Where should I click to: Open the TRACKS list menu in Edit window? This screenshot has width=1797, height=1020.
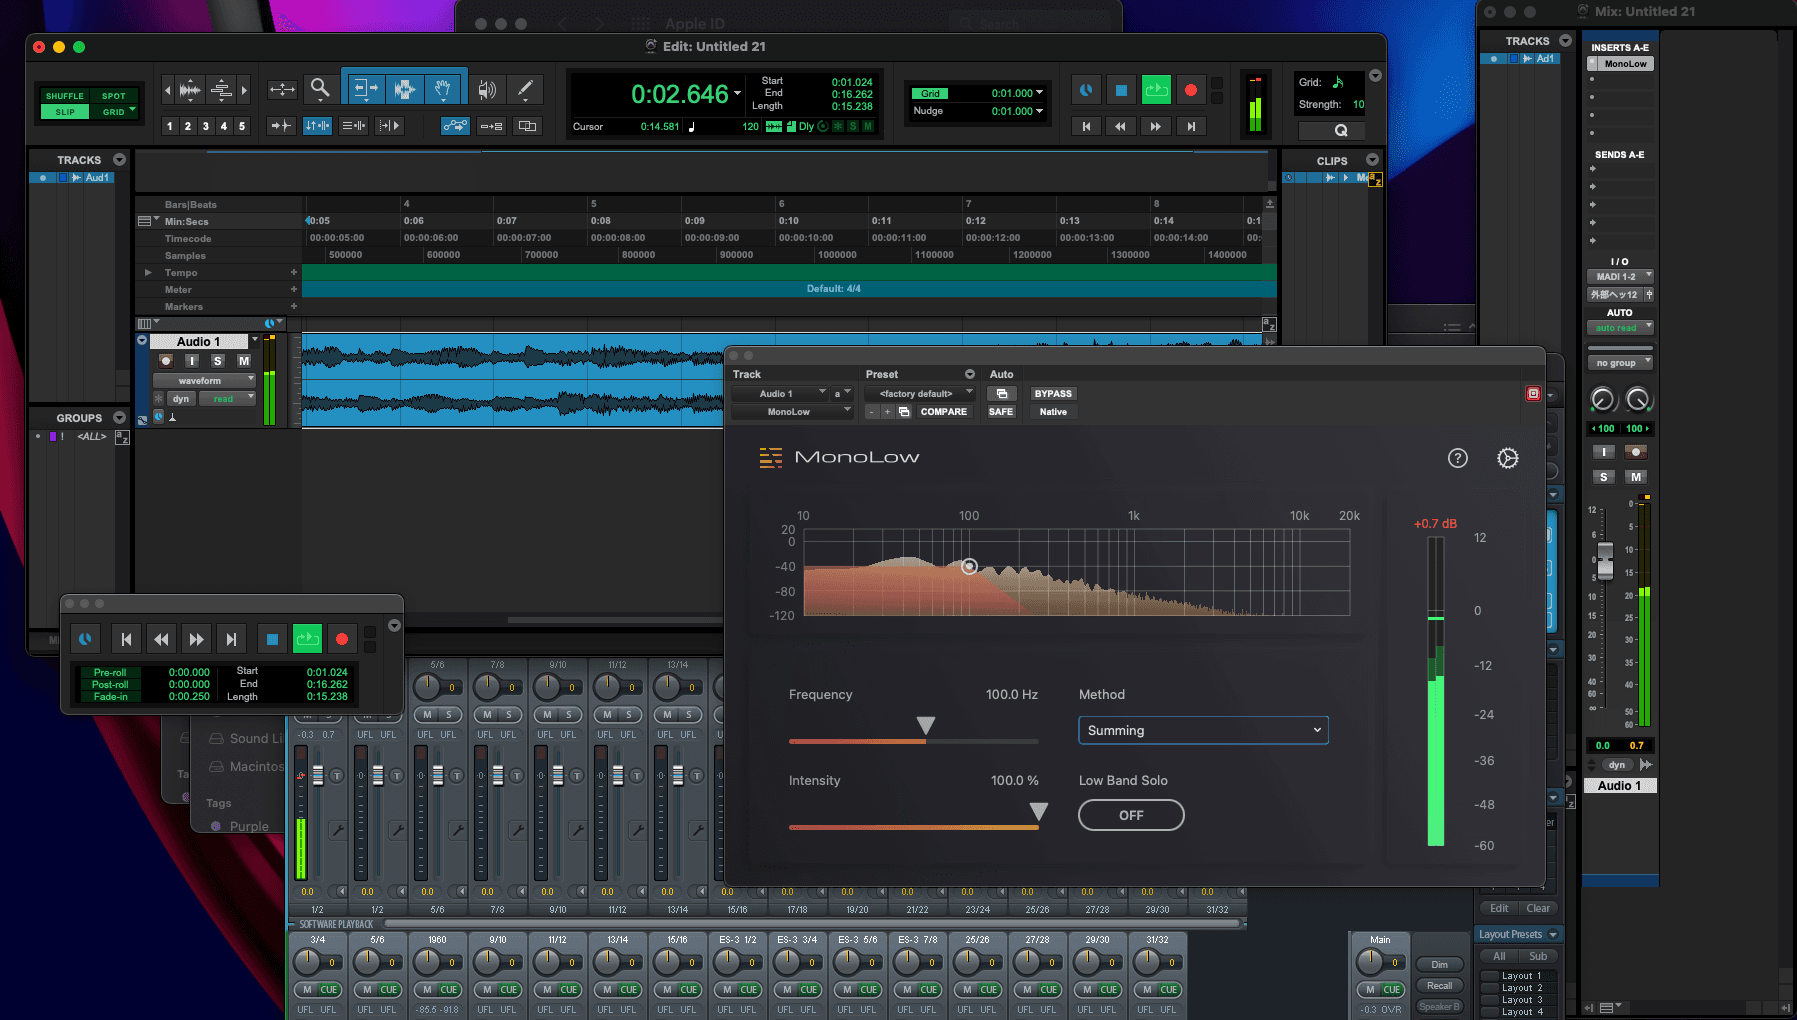(120, 160)
